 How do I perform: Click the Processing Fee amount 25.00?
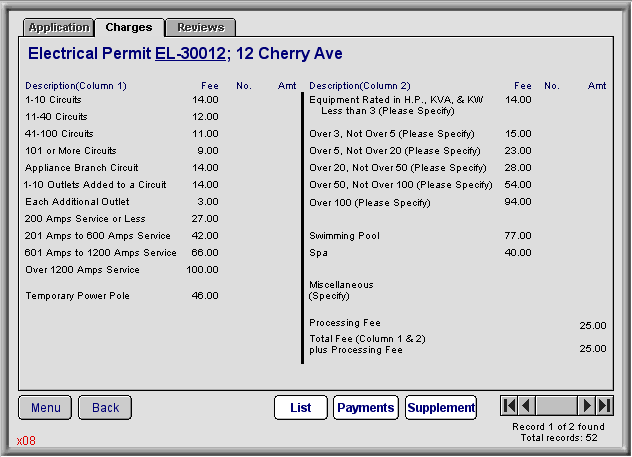(593, 325)
